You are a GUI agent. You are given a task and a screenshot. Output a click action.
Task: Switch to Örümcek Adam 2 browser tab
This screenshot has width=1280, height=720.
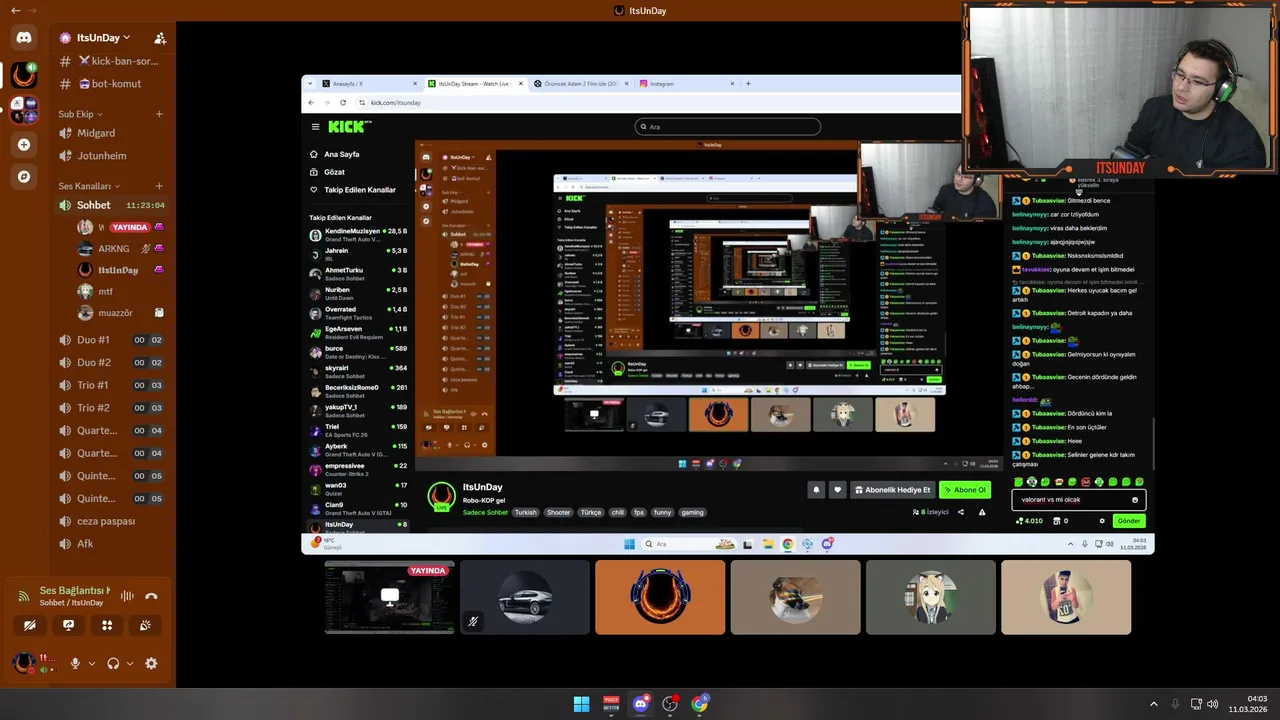coord(581,84)
